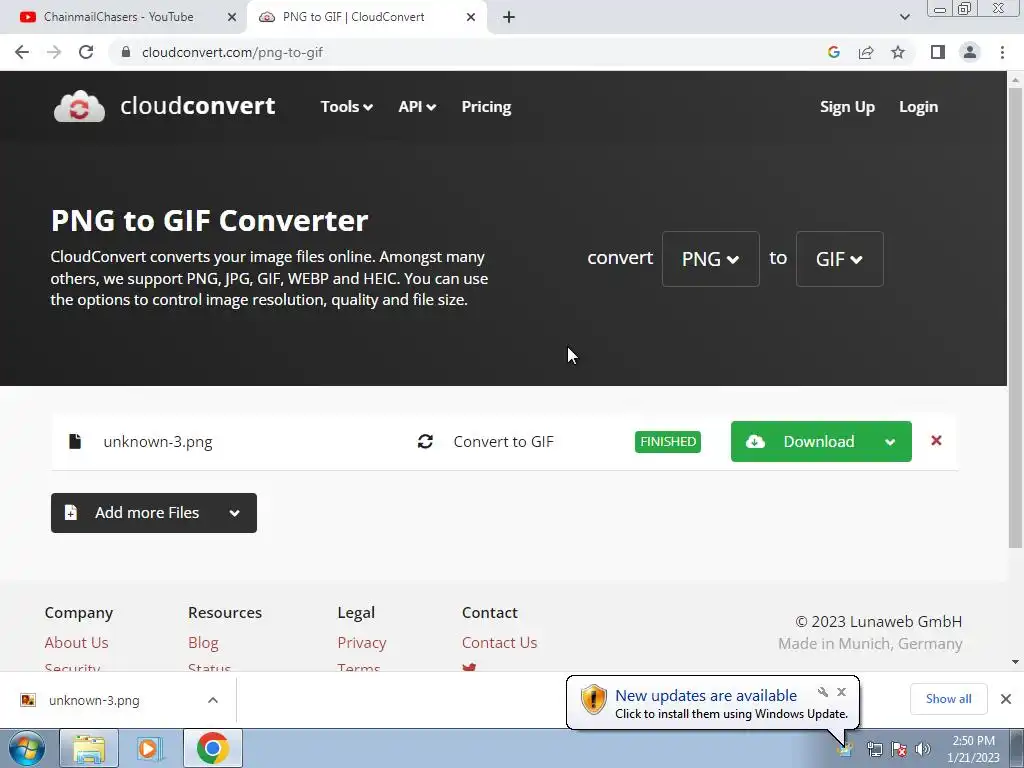Switch to the ChainmailChasers YouTube tab
The height and width of the screenshot is (768, 1024).
pos(124,17)
